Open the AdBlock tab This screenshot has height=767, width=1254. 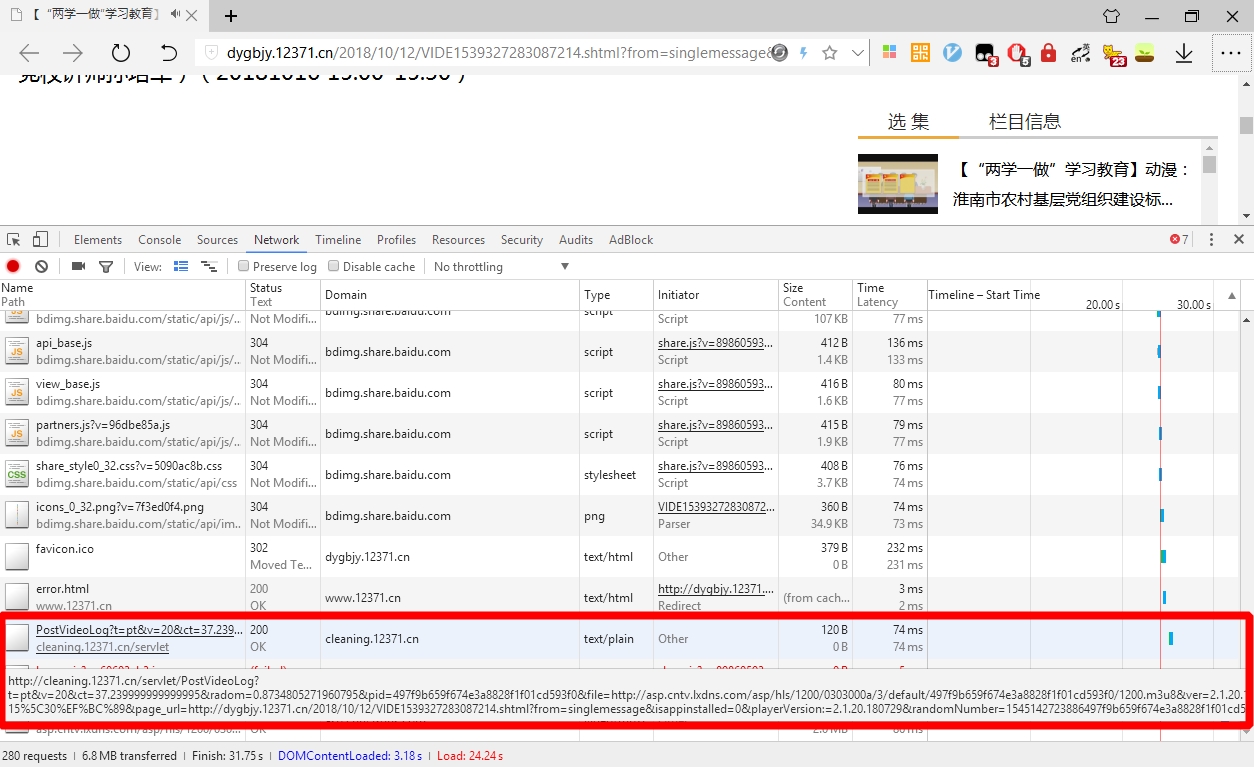[631, 240]
